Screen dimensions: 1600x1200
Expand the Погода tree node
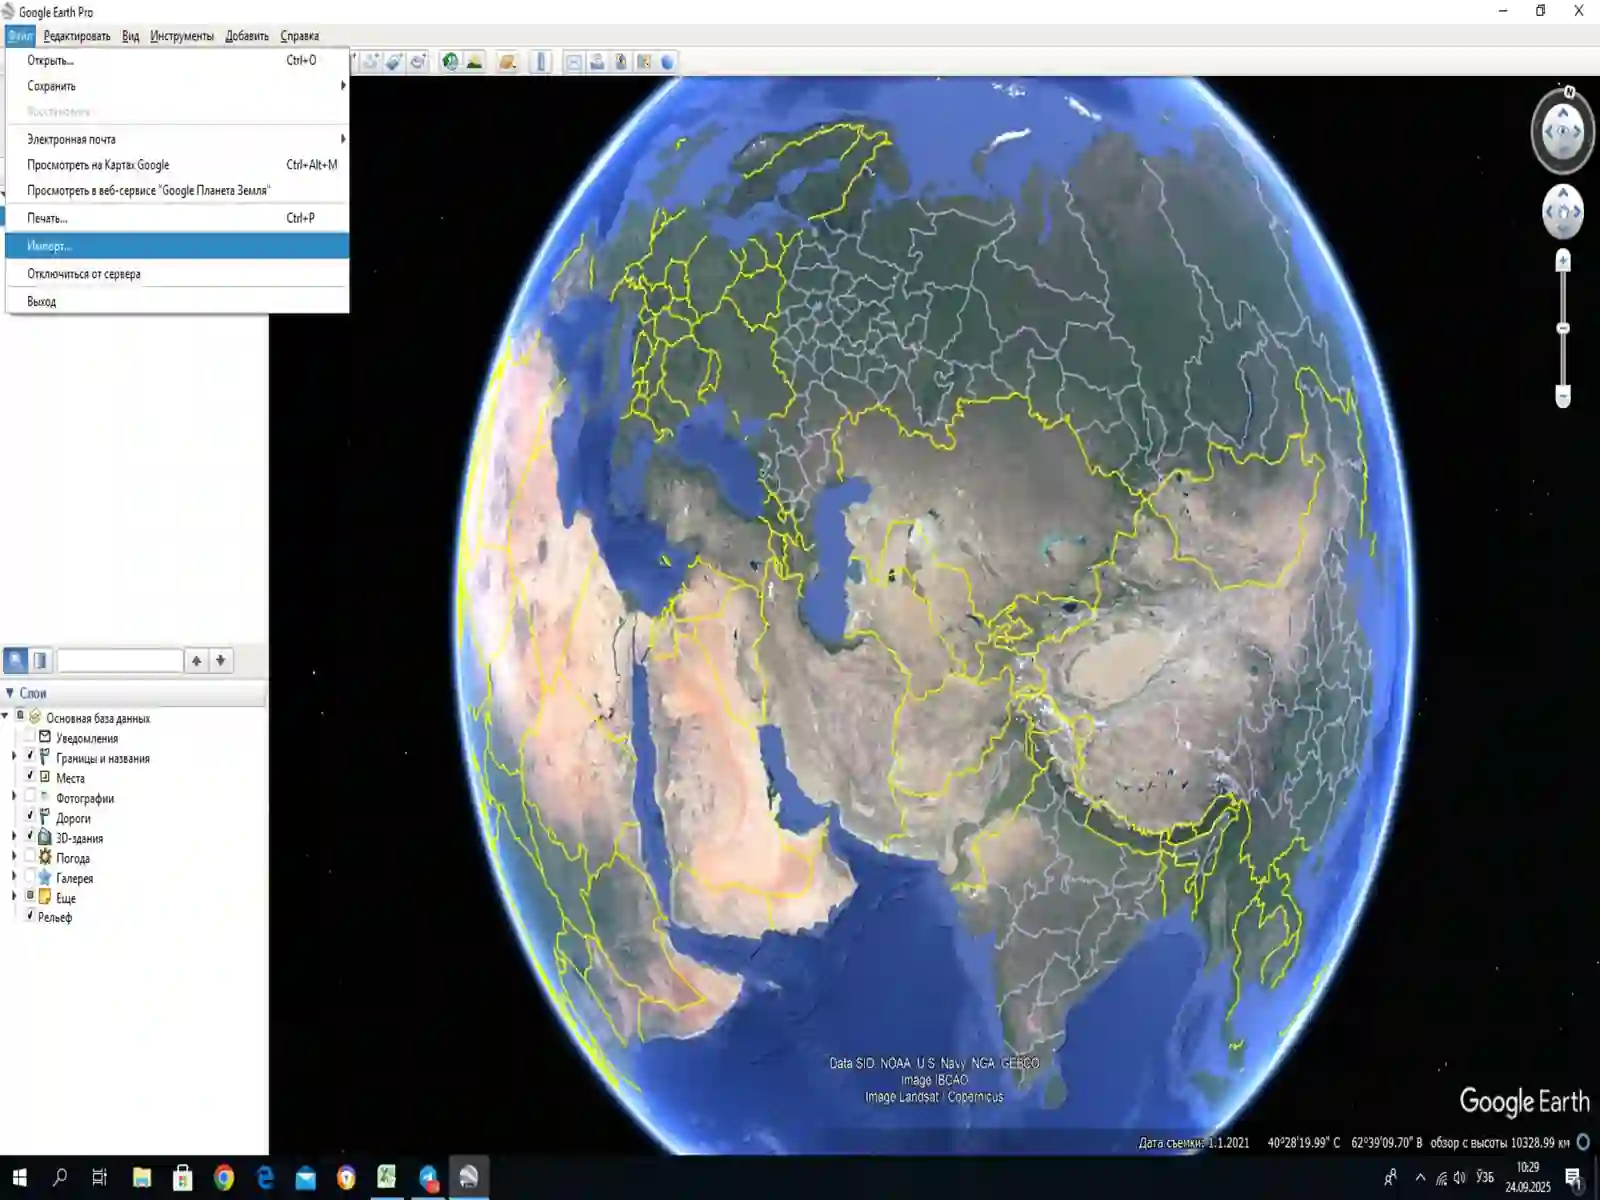coord(14,856)
